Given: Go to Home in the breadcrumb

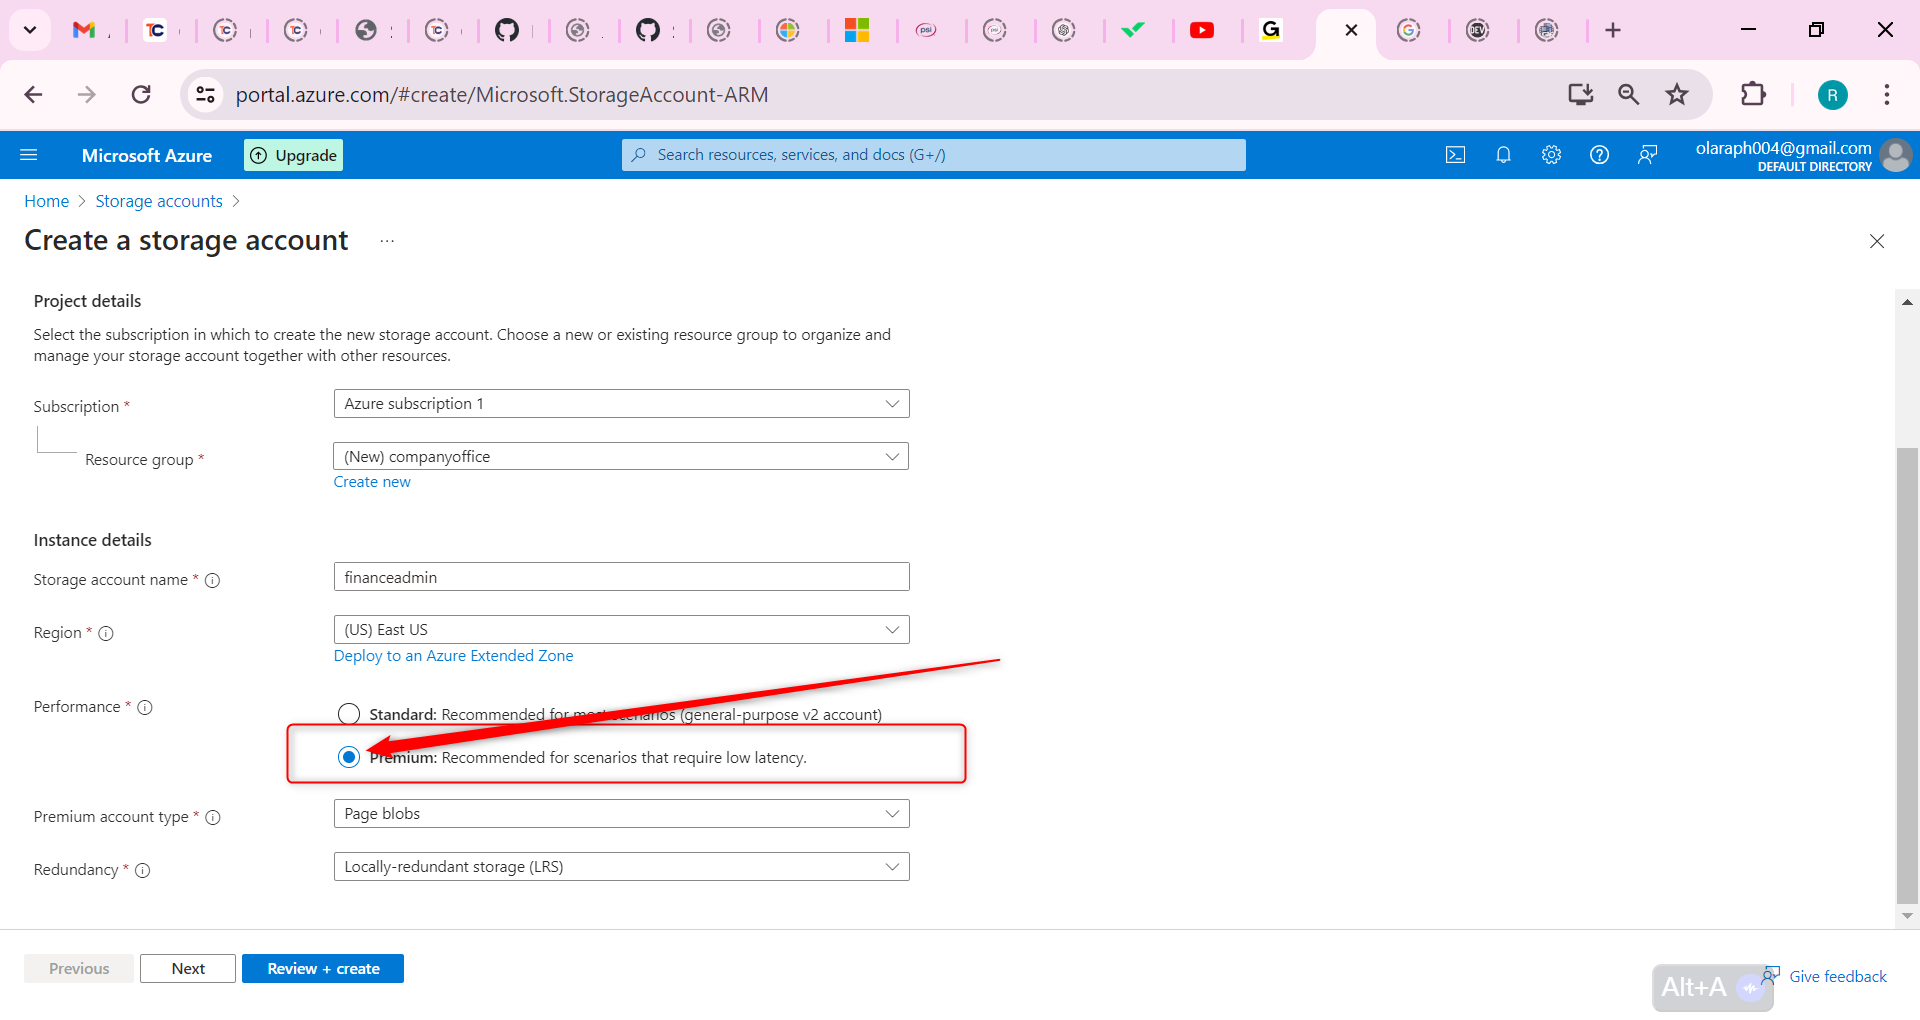Looking at the screenshot, I should point(47,201).
